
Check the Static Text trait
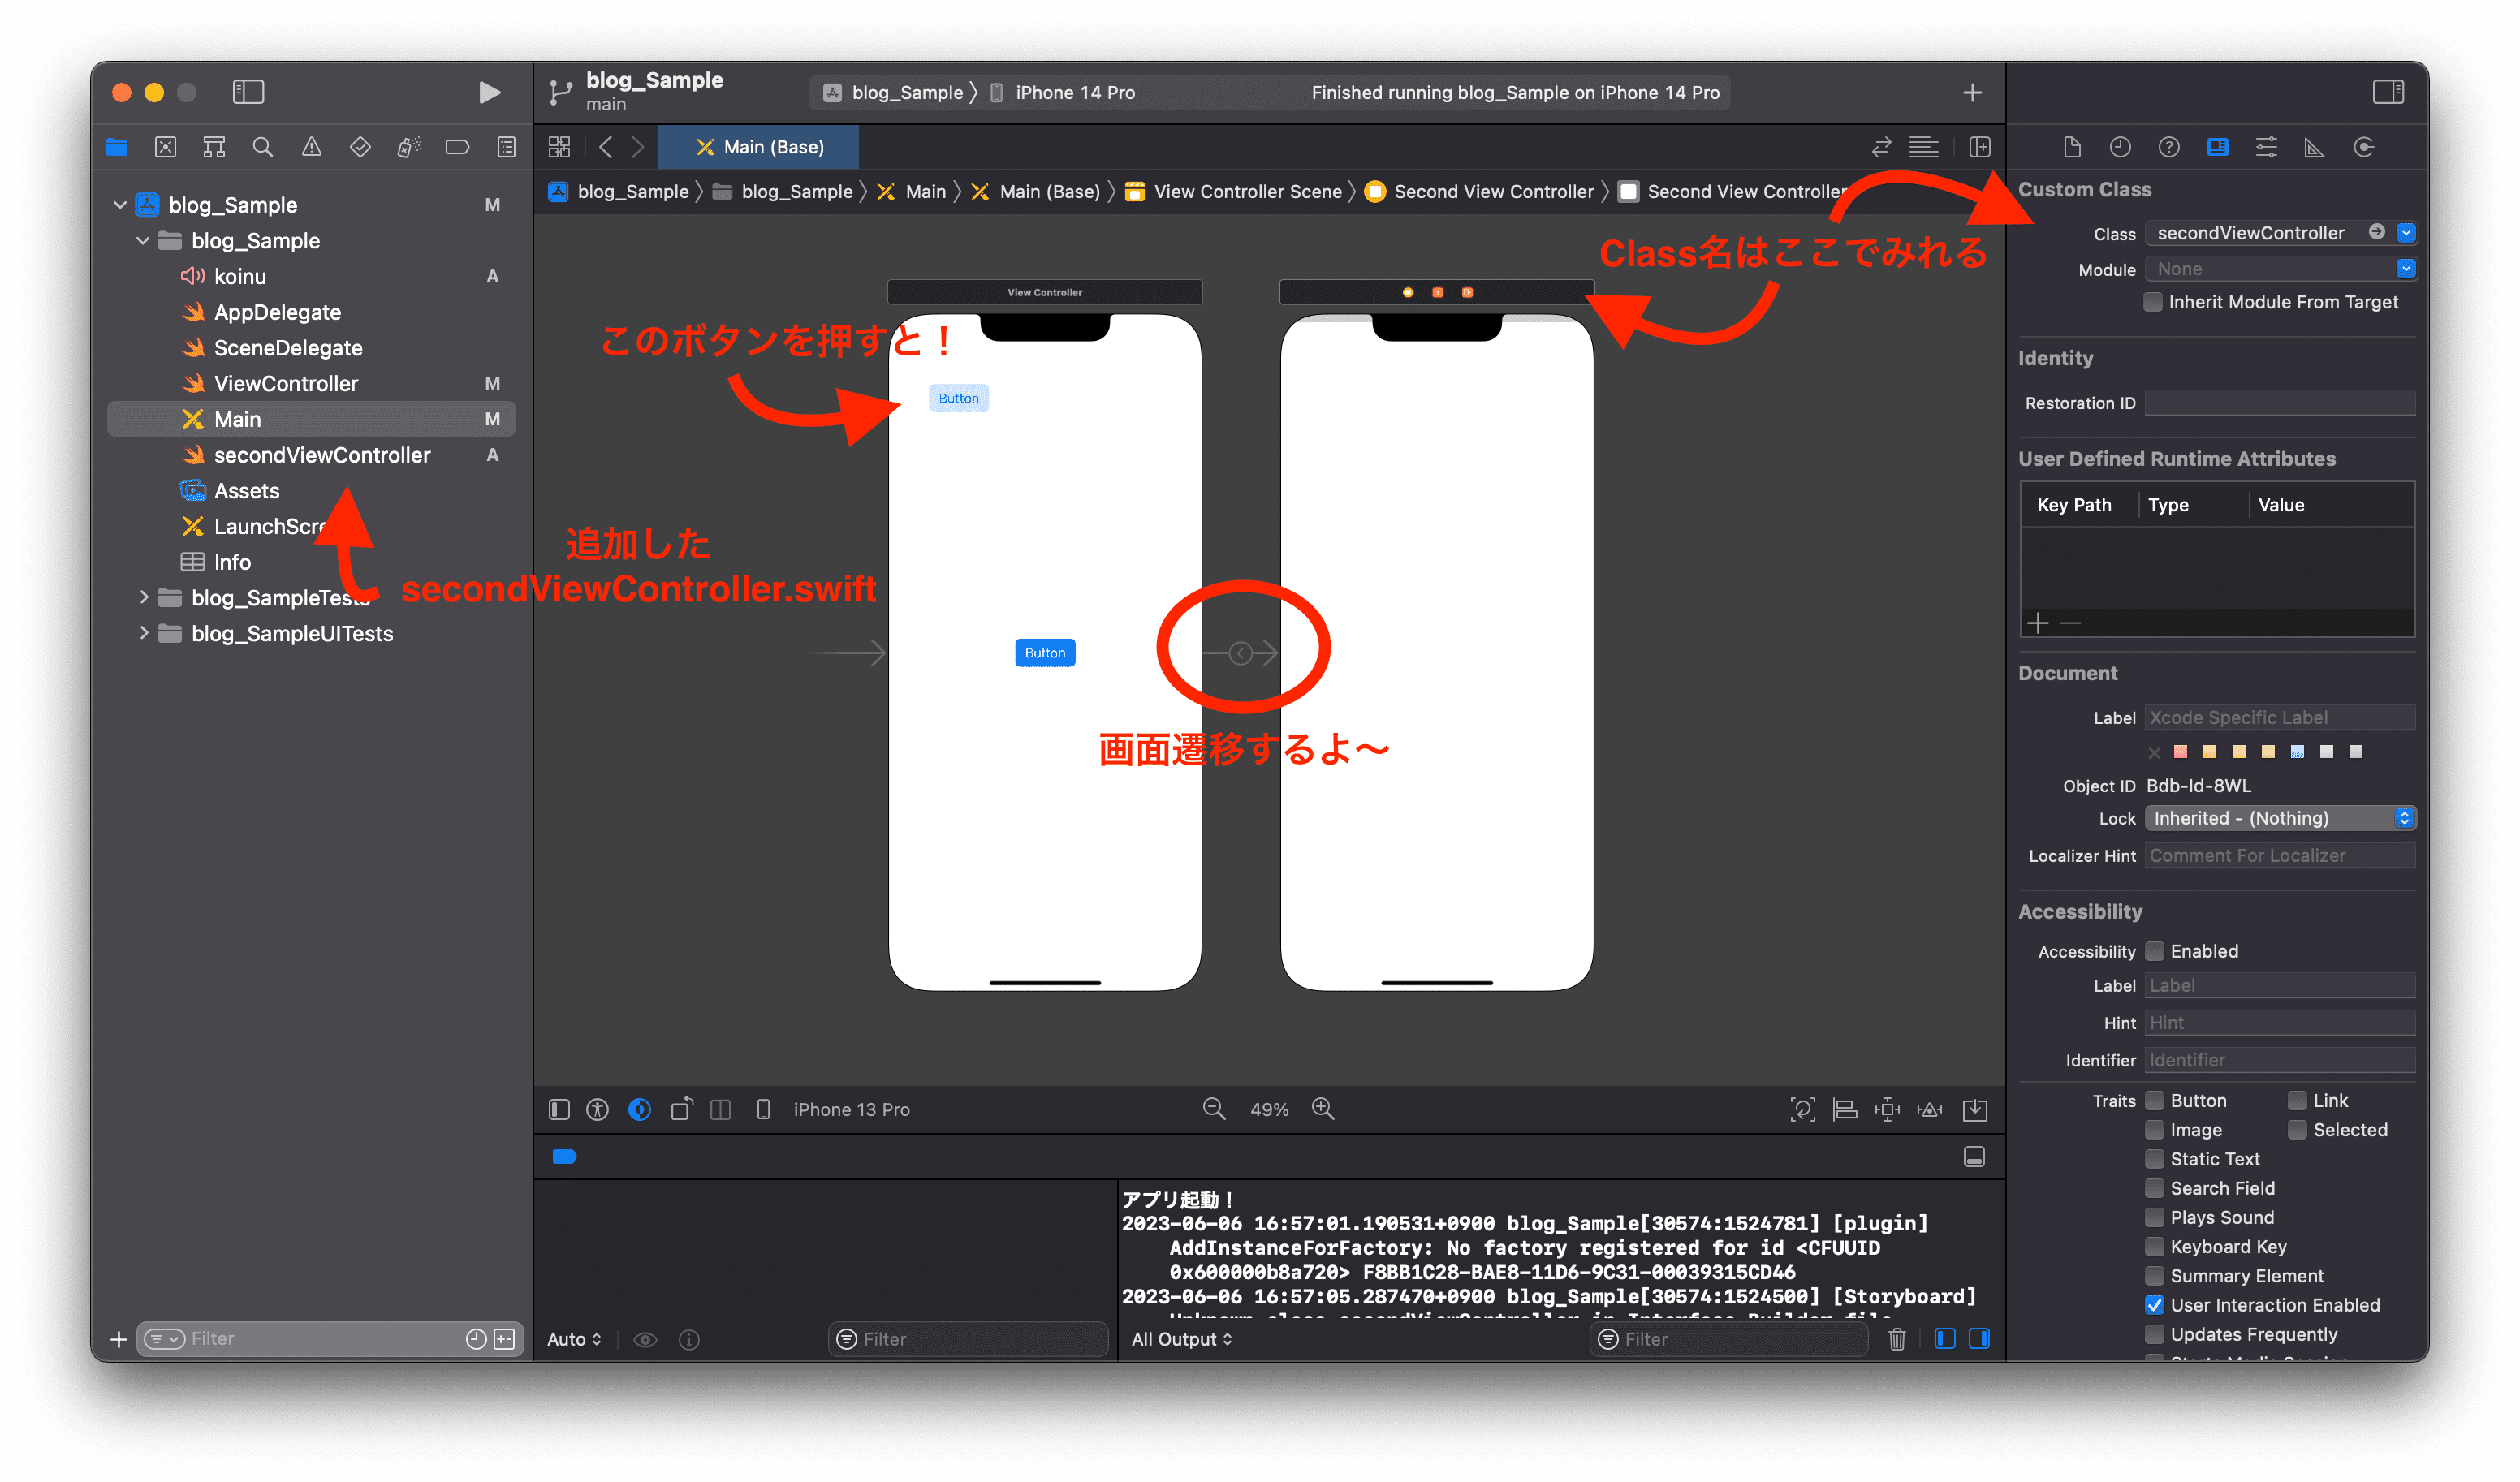point(2155,1159)
